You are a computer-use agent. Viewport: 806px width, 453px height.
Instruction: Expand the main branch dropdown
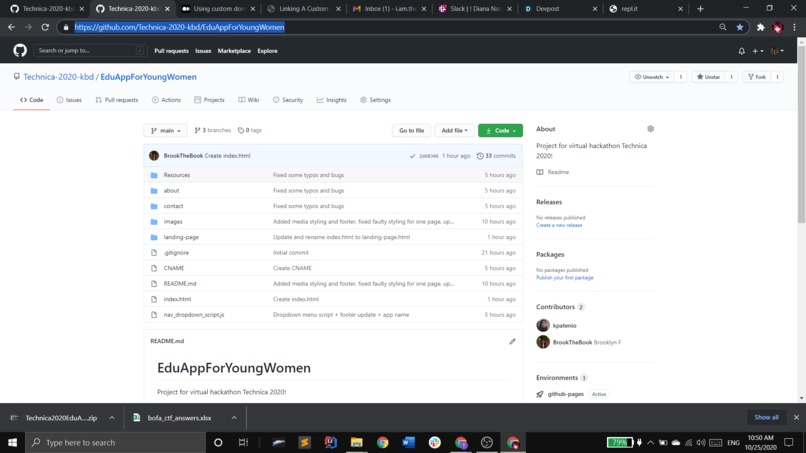click(166, 131)
